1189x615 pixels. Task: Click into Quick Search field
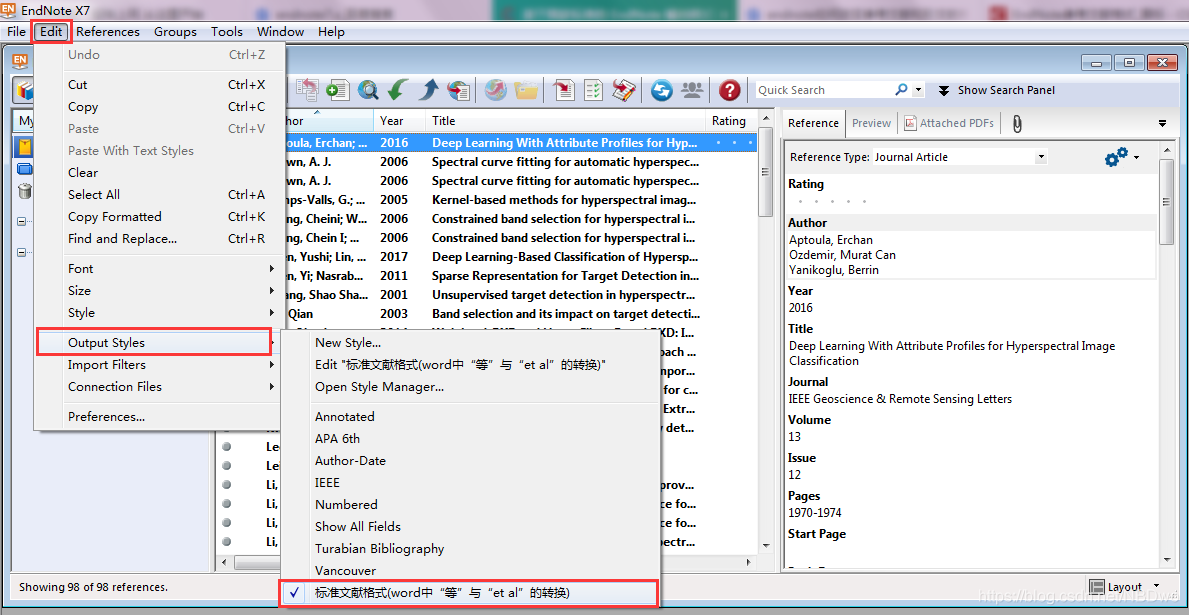click(825, 89)
